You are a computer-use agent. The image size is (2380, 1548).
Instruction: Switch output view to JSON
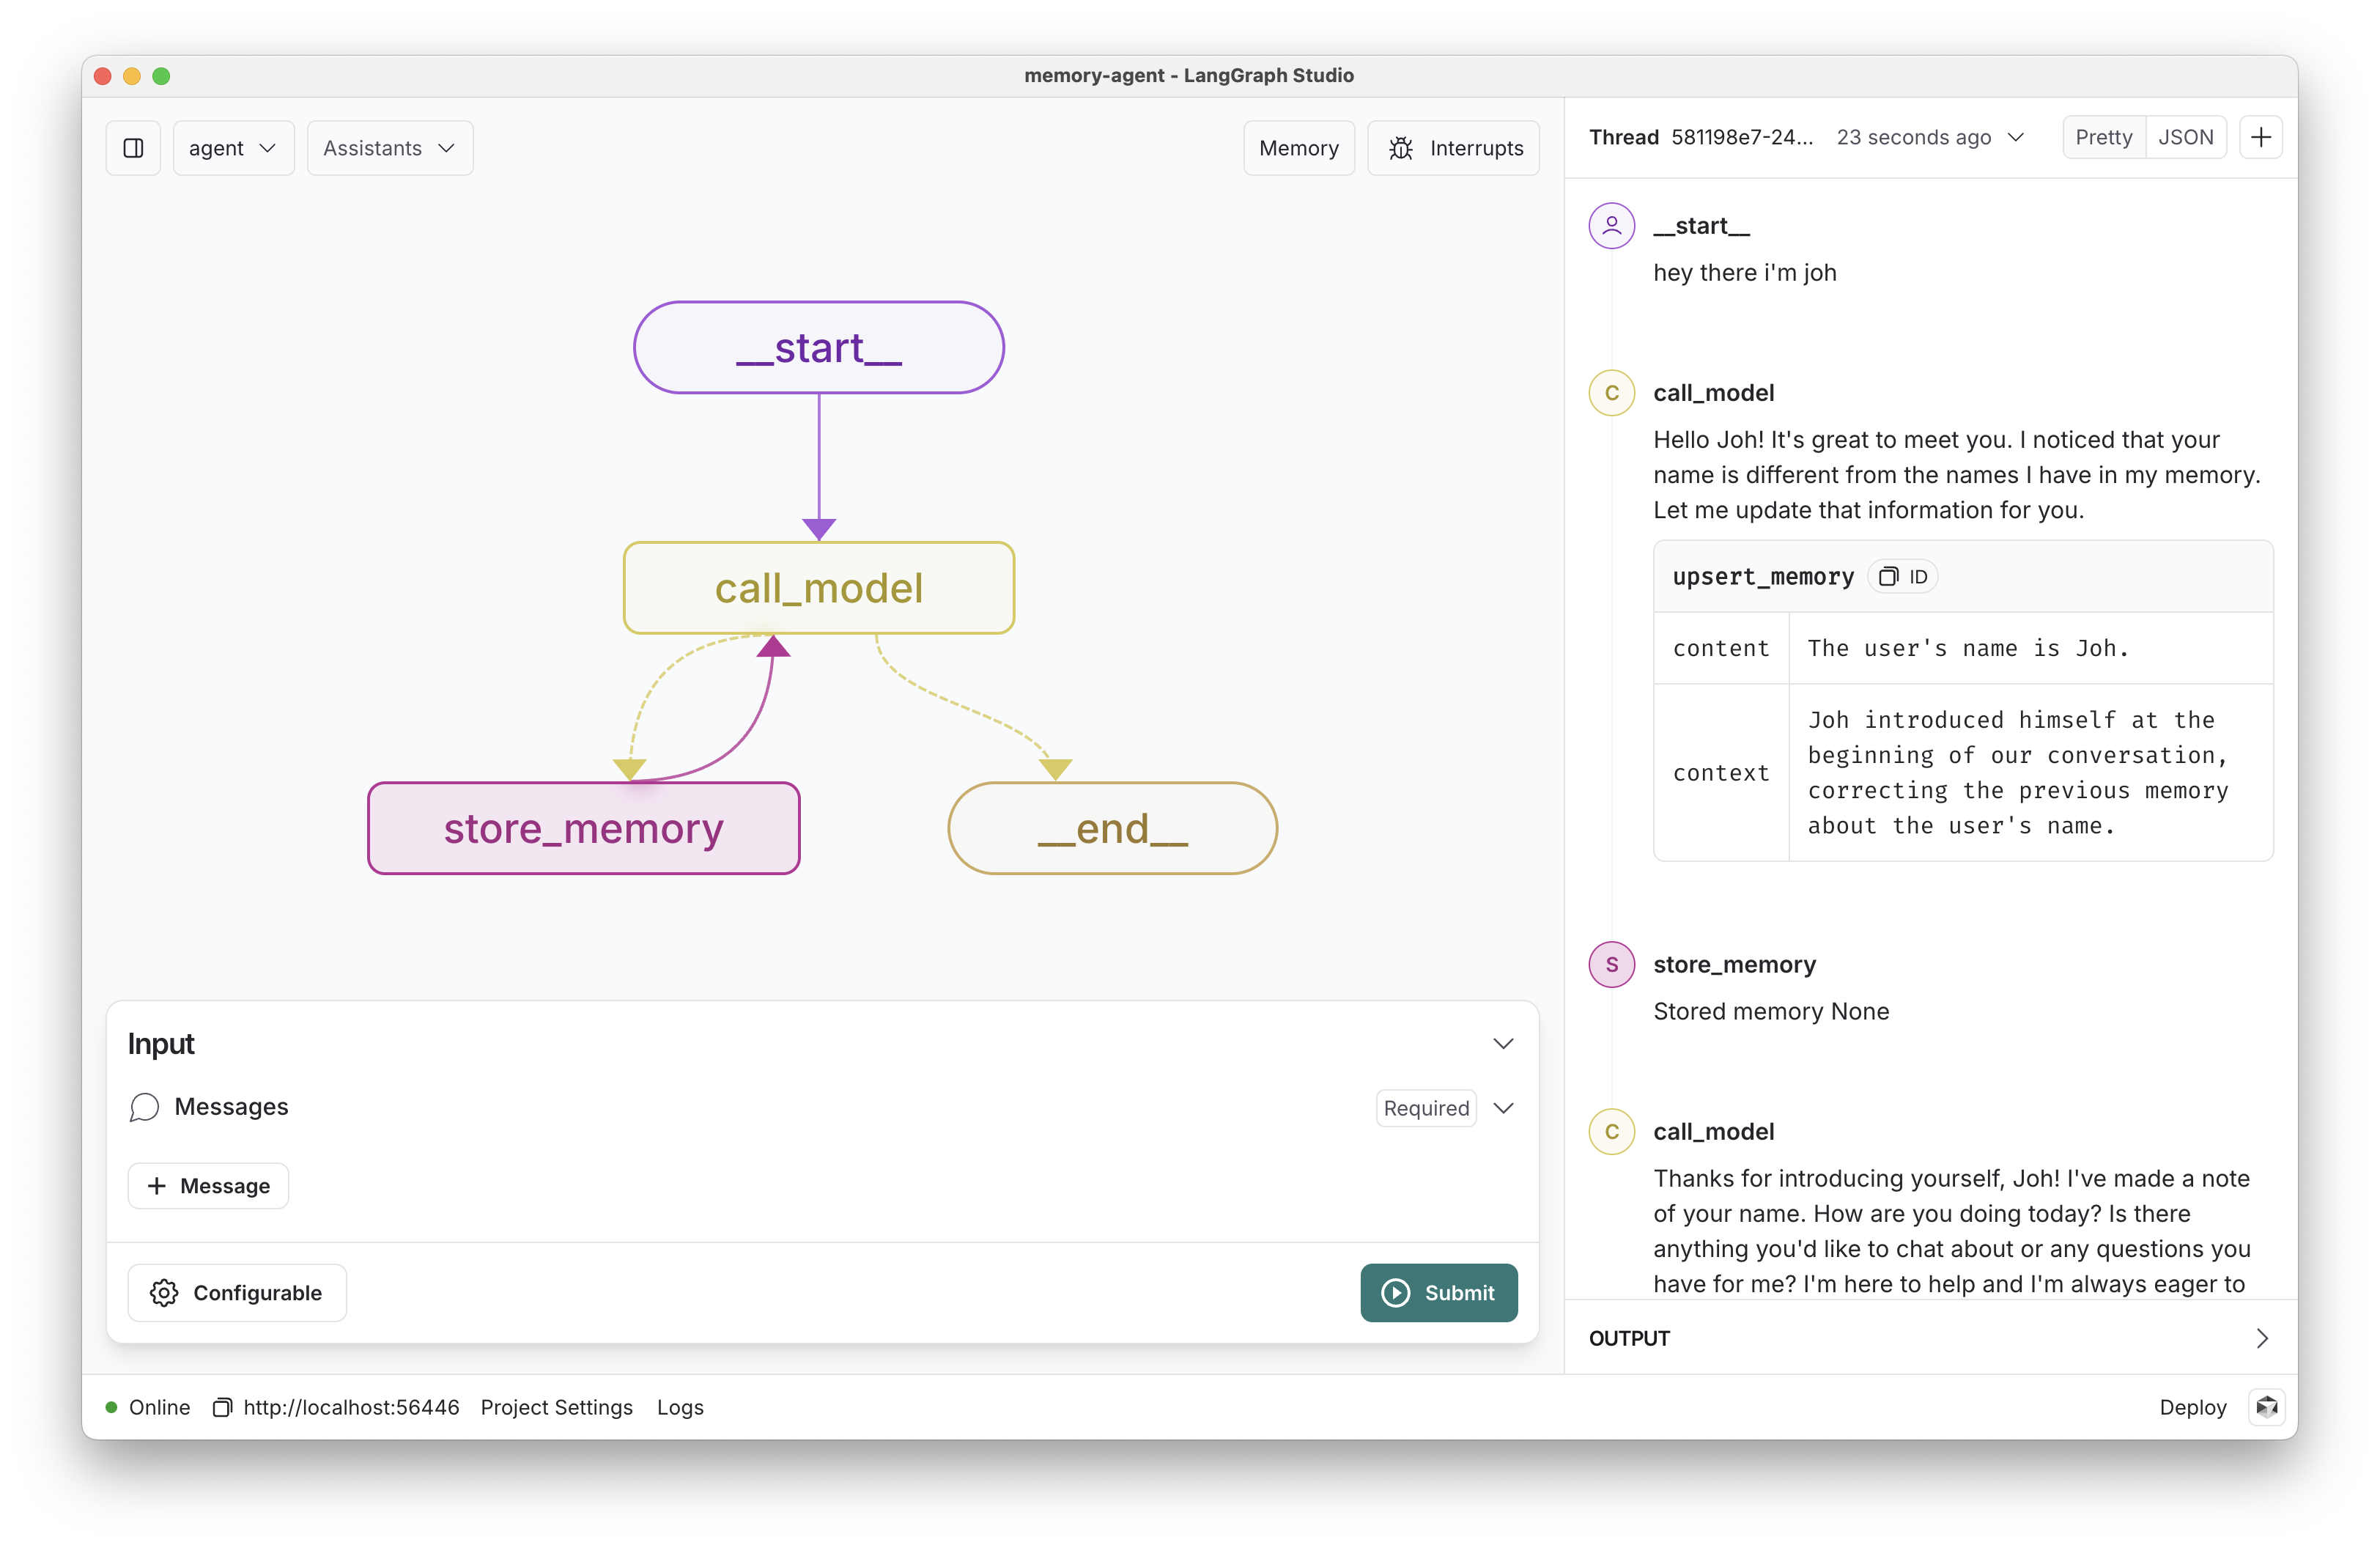coord(2185,137)
